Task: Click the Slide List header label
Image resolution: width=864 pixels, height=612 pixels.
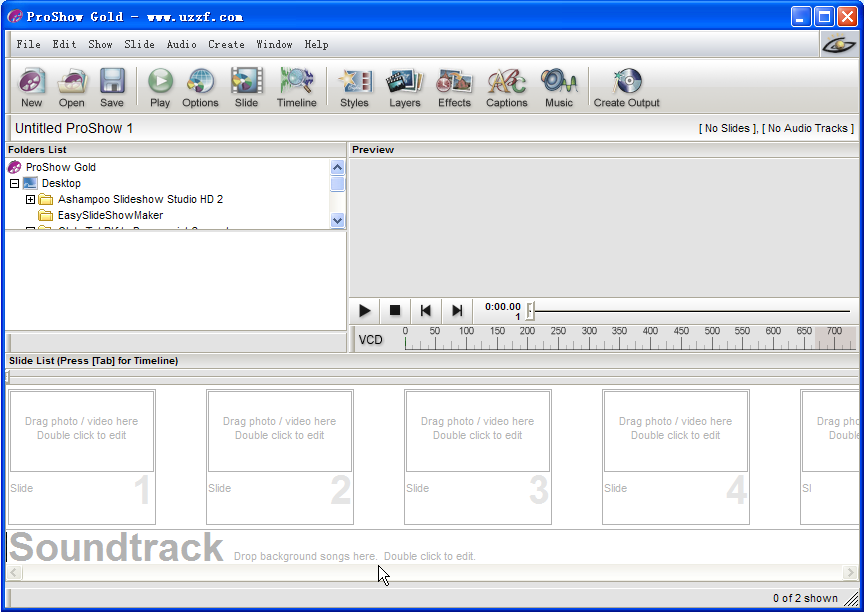Action: click(93, 361)
